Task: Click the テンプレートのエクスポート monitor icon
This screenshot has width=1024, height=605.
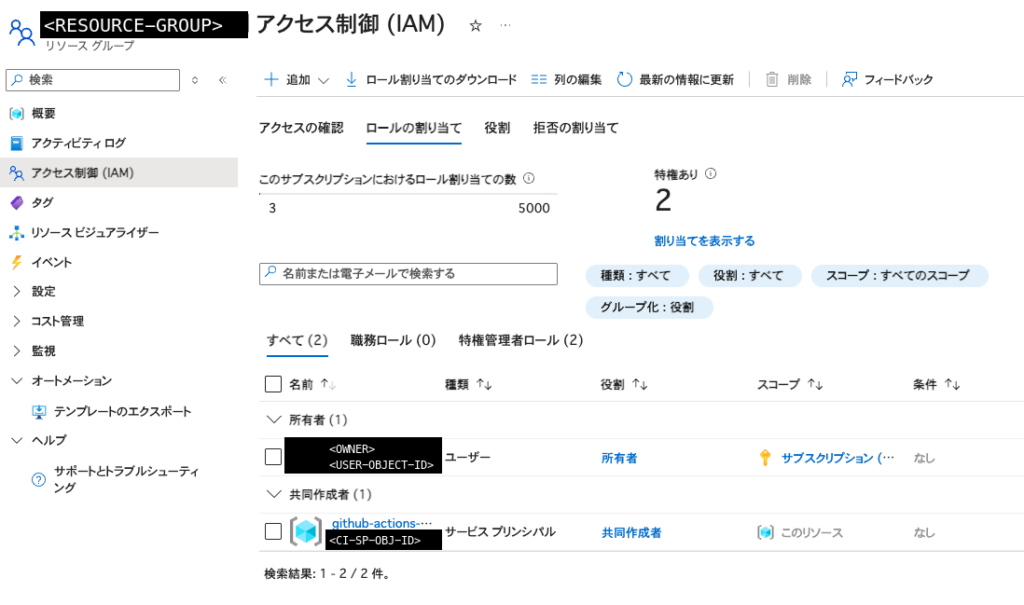Action: (x=39, y=412)
